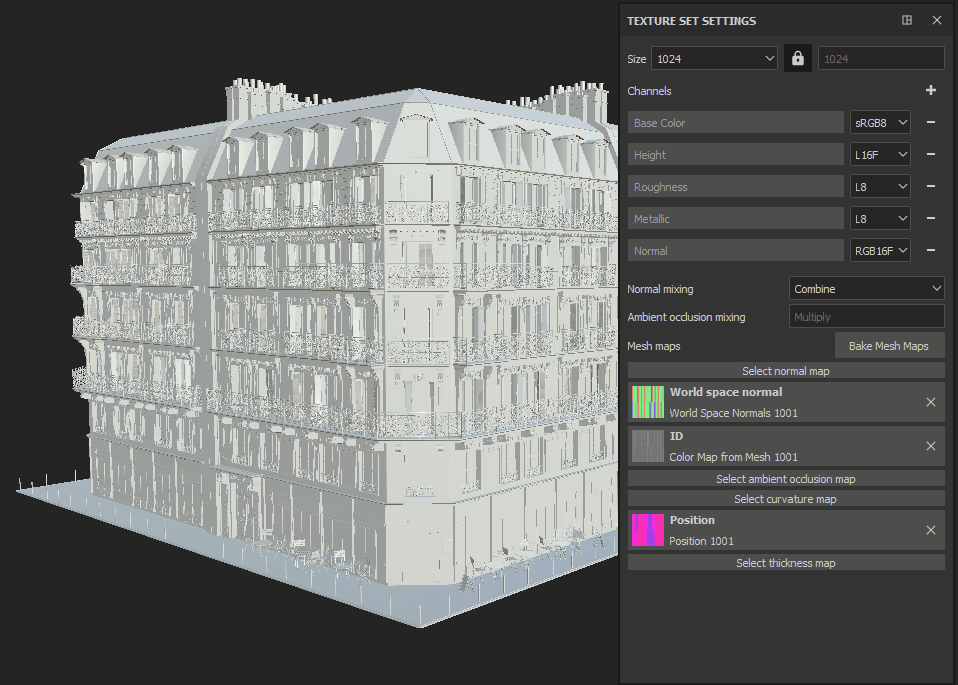Toggle the size ratio lock
This screenshot has height=685, width=958.
[x=797, y=59]
